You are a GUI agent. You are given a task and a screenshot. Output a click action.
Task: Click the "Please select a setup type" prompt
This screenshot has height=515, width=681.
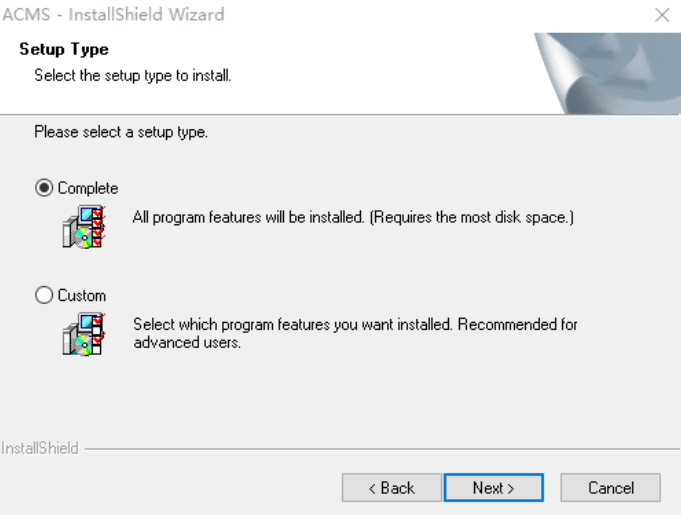click(x=121, y=132)
